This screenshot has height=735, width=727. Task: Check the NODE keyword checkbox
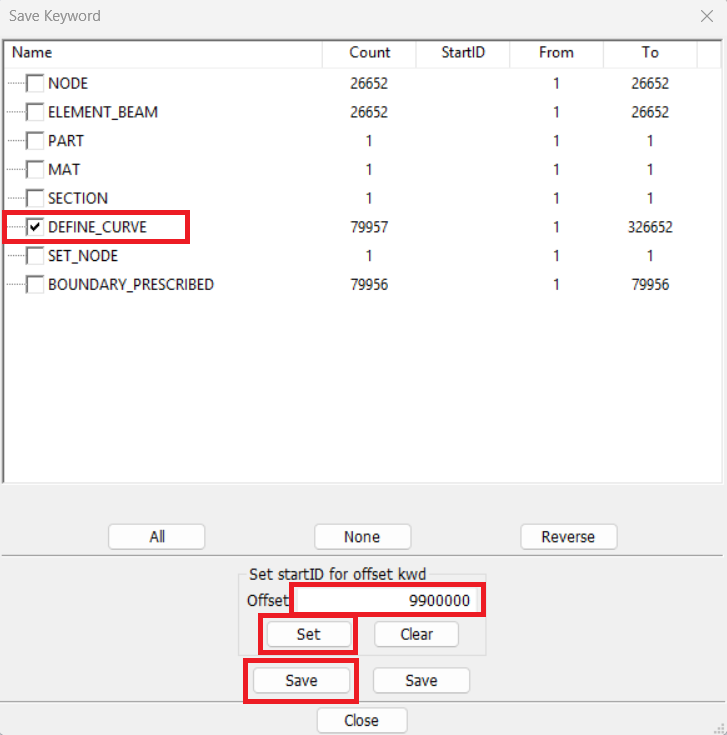coord(35,83)
